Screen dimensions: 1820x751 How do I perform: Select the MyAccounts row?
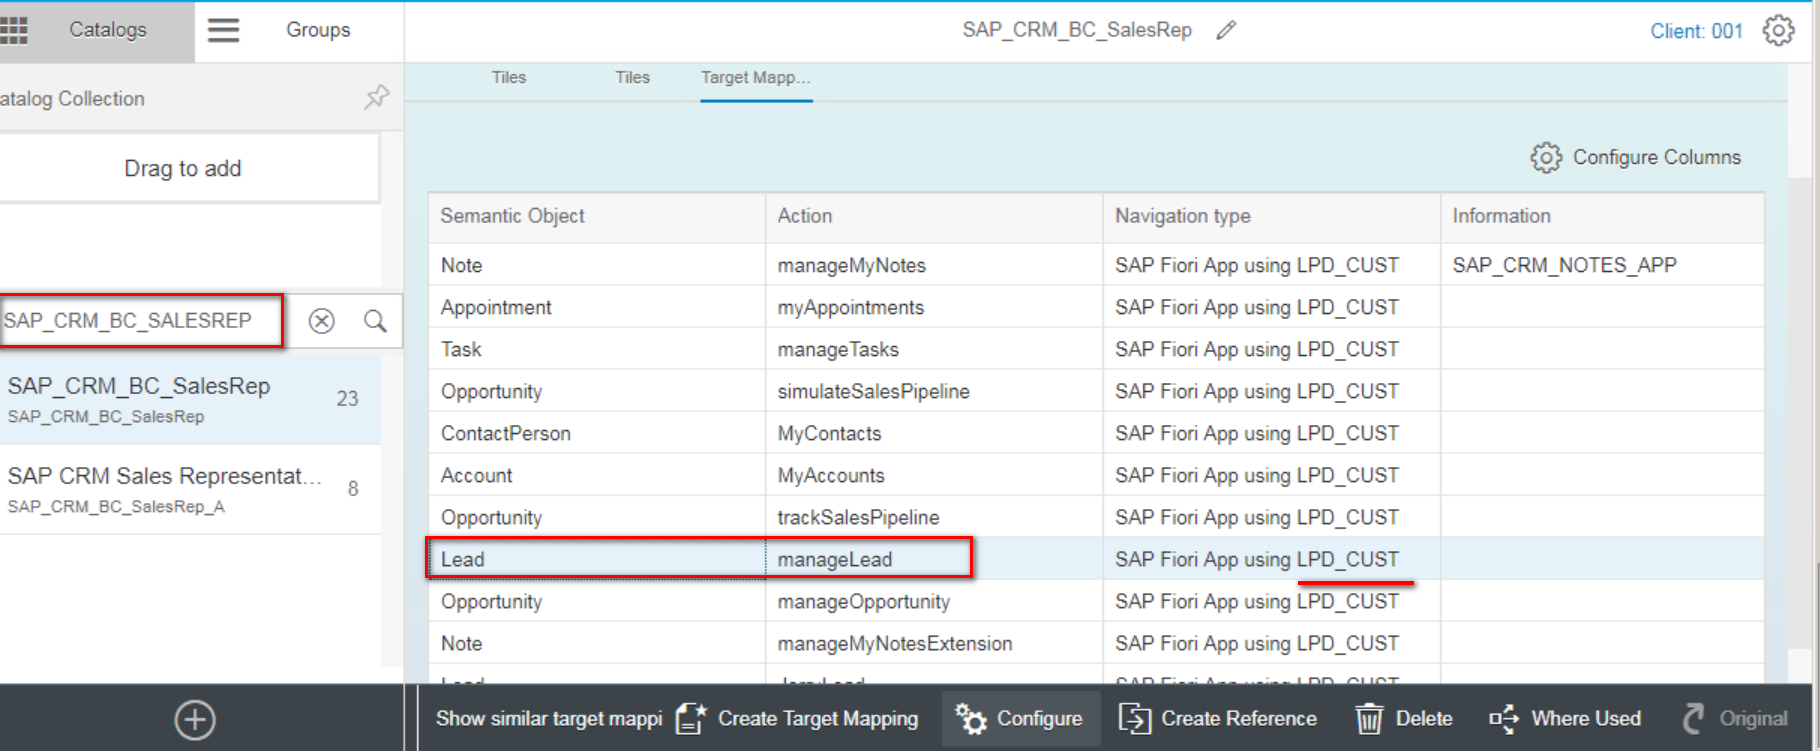pos(1096,475)
